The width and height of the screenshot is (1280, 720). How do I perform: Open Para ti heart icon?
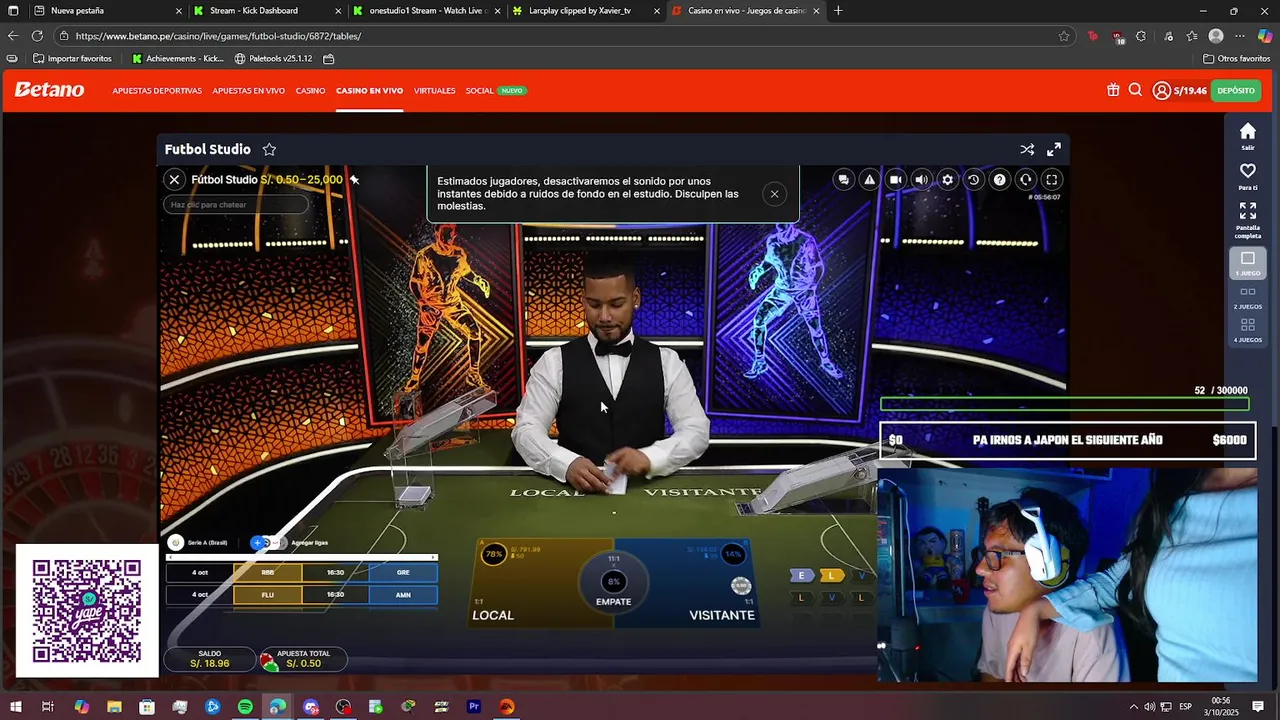[x=1248, y=176]
